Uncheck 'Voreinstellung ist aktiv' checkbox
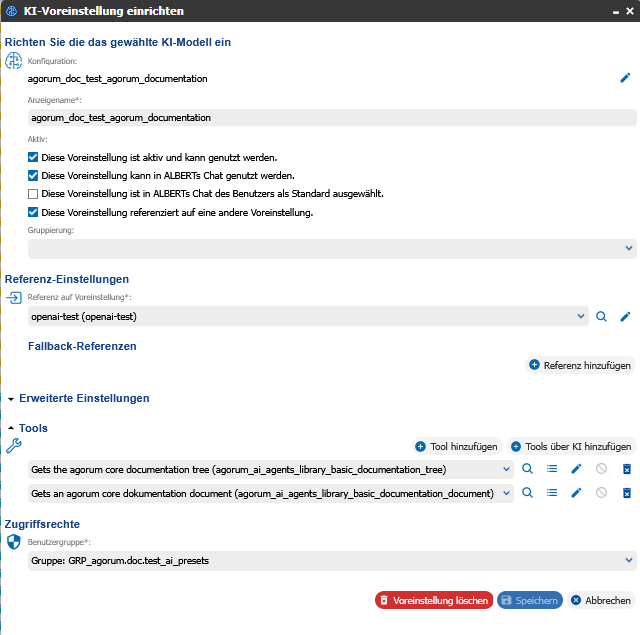This screenshot has height=635, width=640. [33, 158]
